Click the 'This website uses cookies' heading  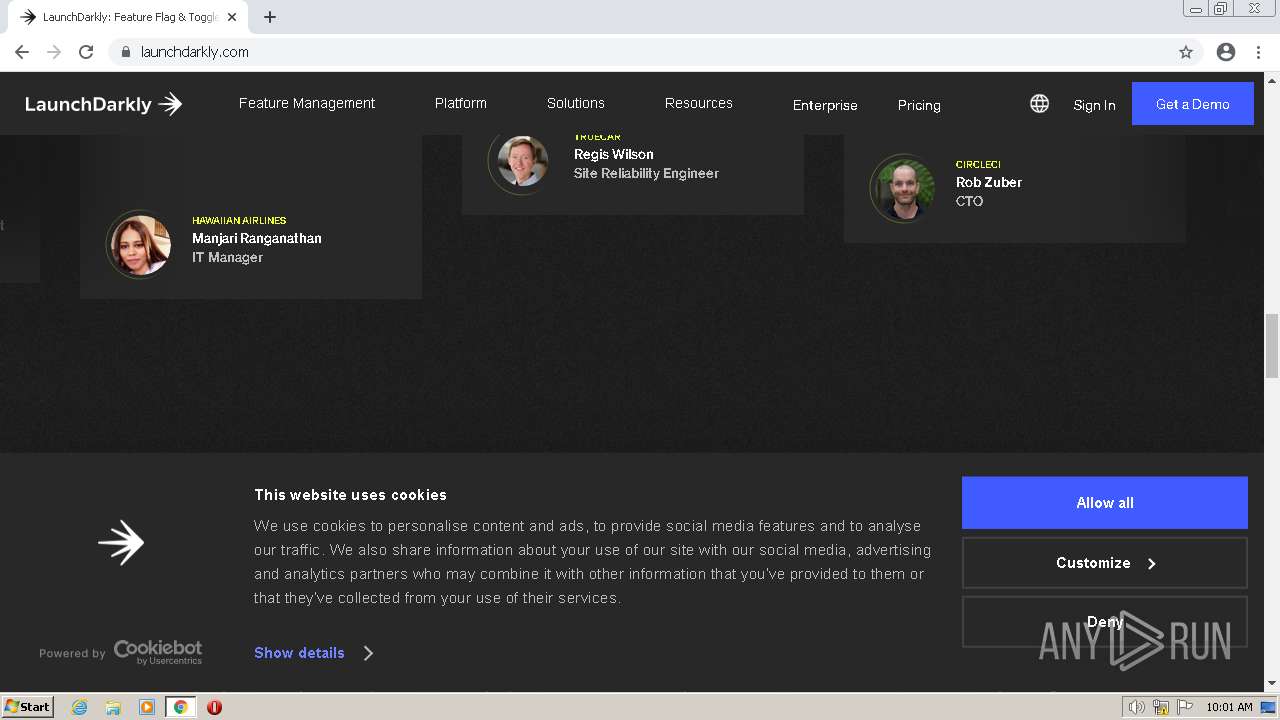click(x=350, y=495)
